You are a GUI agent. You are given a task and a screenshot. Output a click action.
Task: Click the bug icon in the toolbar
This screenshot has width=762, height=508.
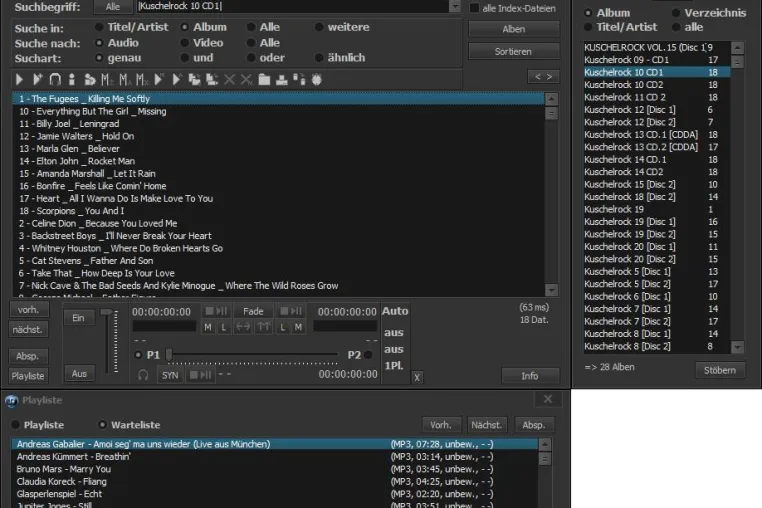point(317,79)
